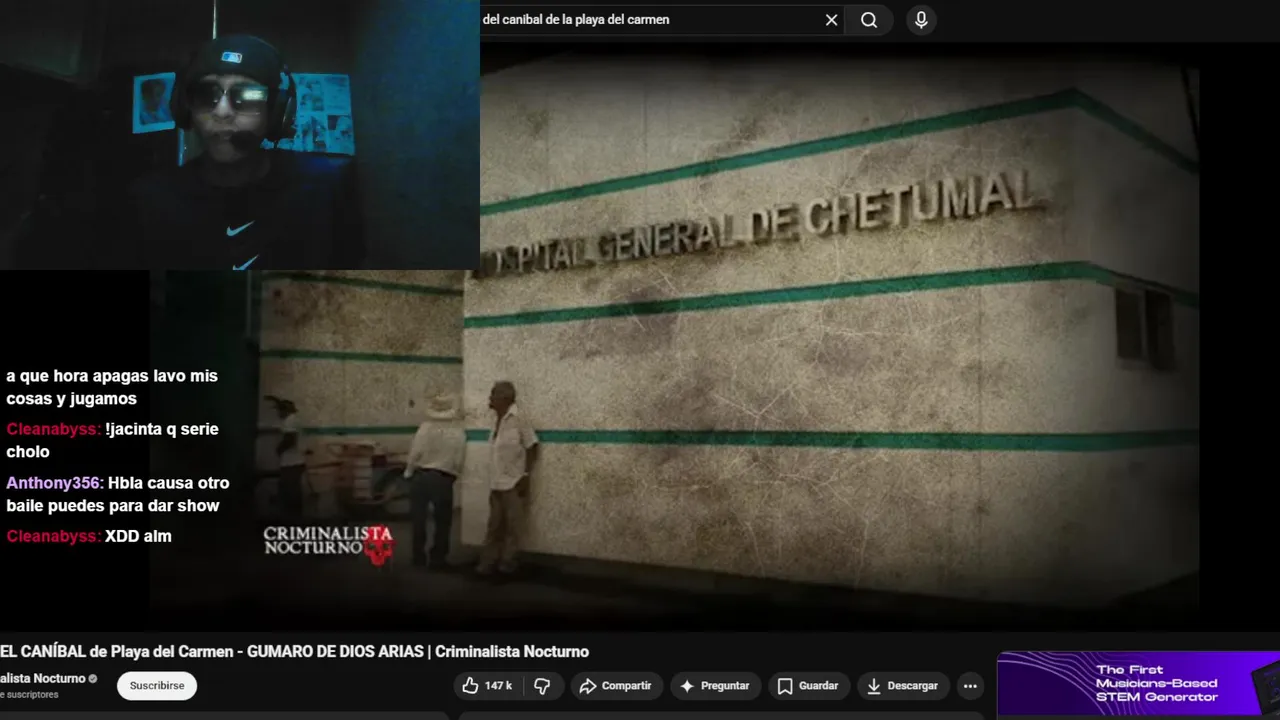1280x720 pixels.
Task: Clear the YouTube search box text
Action: tap(831, 20)
